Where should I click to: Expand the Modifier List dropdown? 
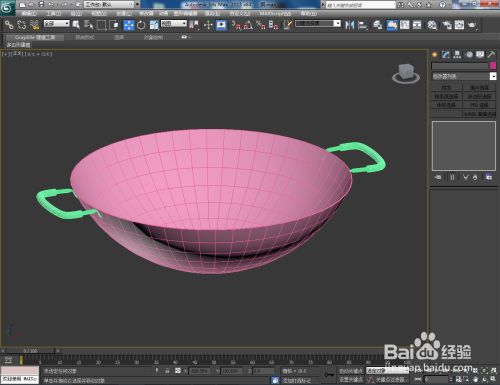pyautogui.click(x=464, y=76)
